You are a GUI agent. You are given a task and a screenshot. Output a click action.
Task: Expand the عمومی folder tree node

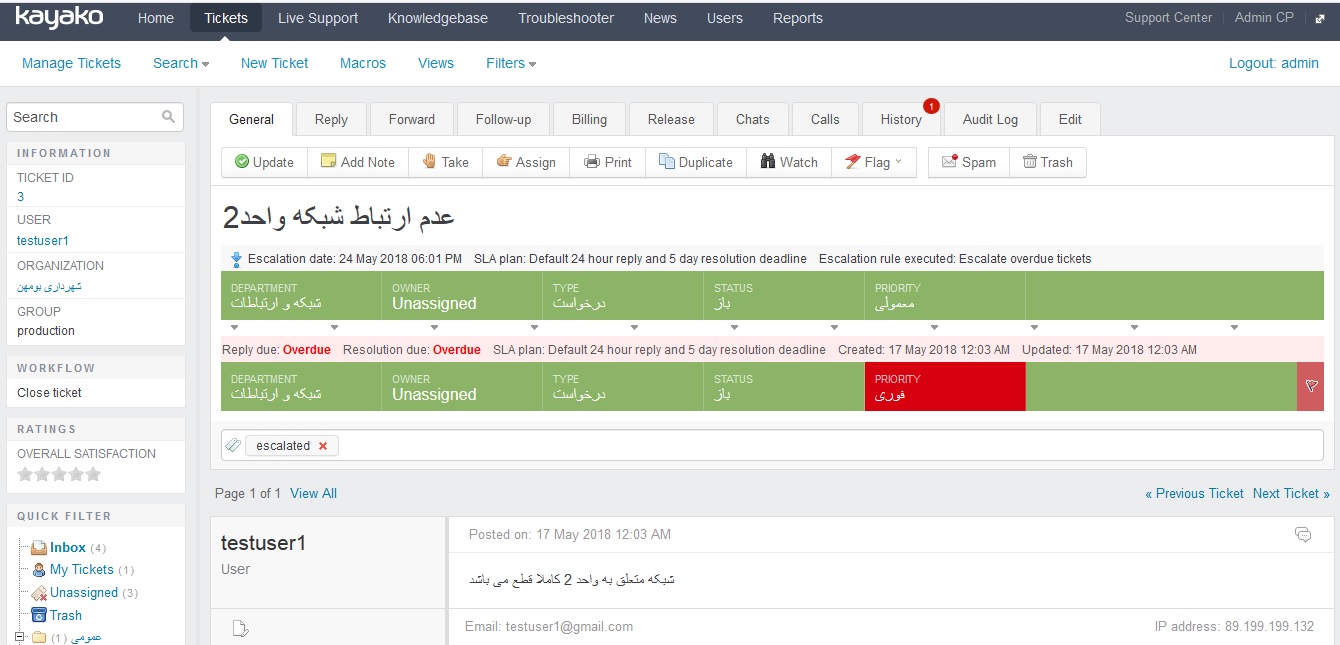[20, 637]
